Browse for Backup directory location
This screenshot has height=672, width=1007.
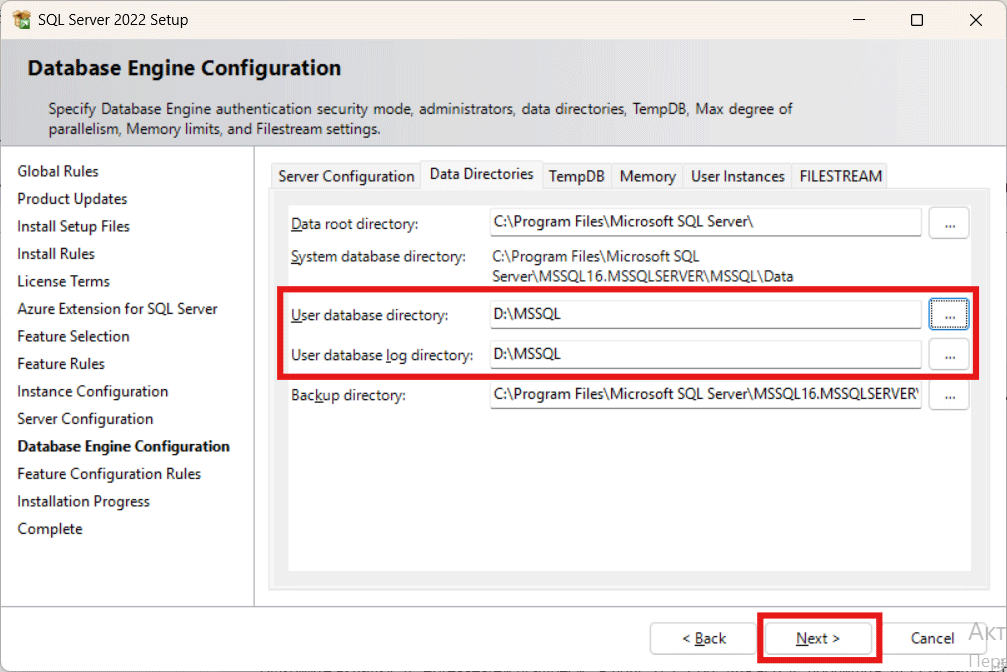[x=948, y=395]
